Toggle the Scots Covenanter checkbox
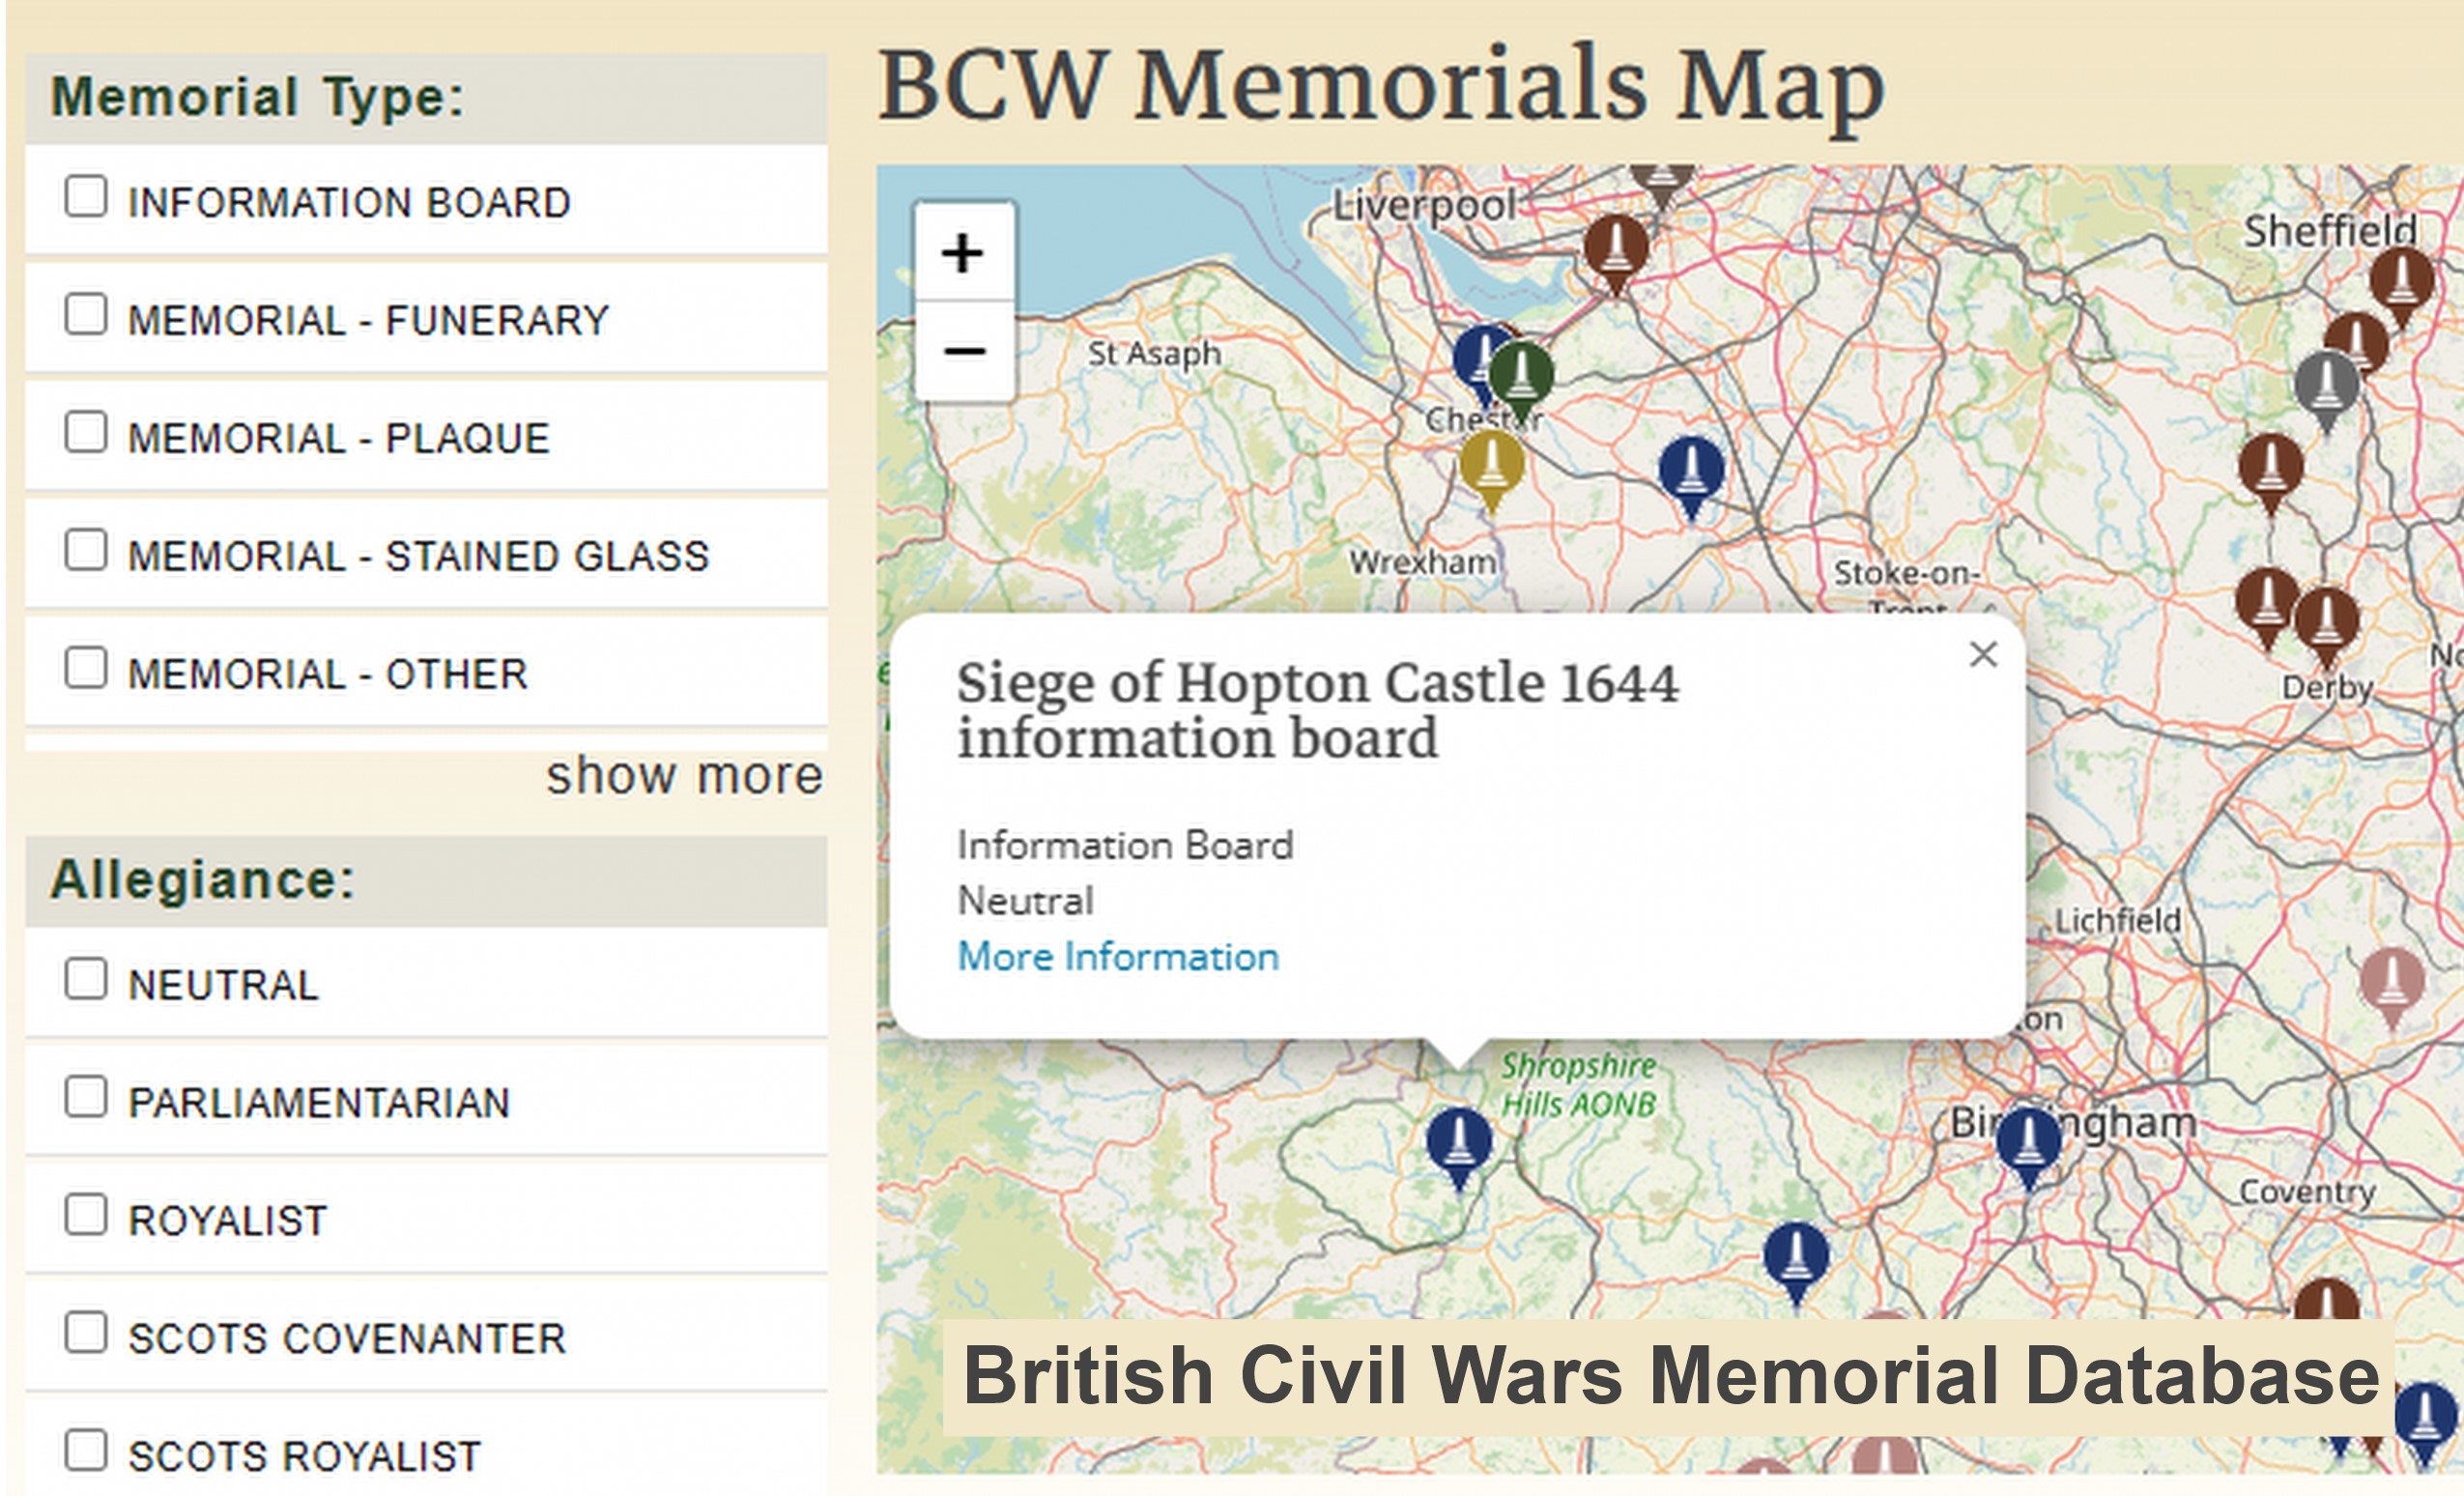The image size is (2464, 1496). (86, 1332)
